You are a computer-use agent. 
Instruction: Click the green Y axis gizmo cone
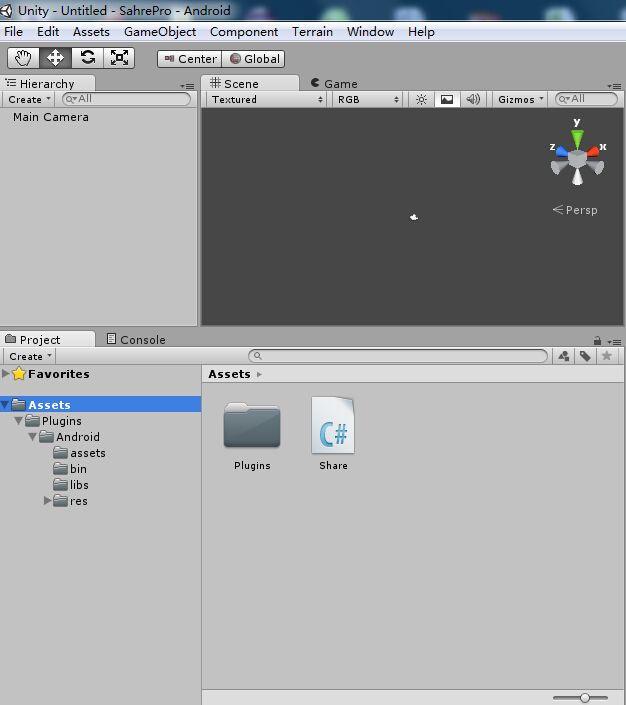(x=577, y=138)
